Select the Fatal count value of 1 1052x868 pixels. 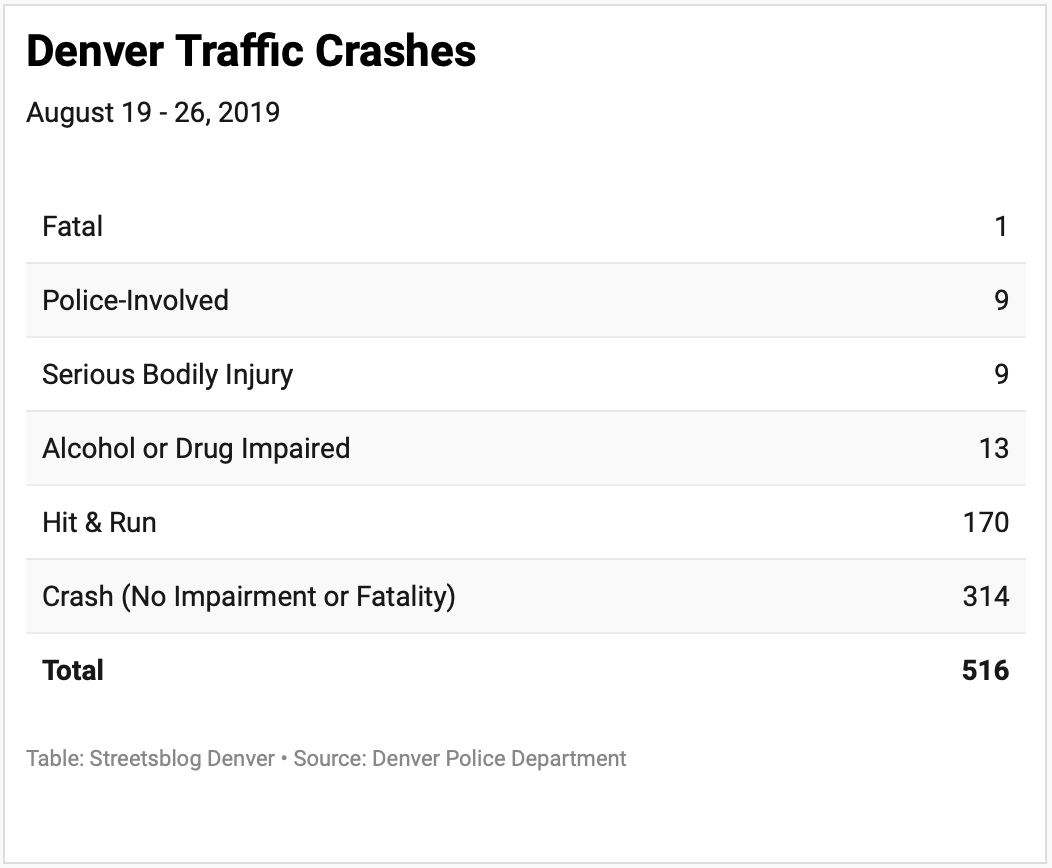tap(1001, 226)
